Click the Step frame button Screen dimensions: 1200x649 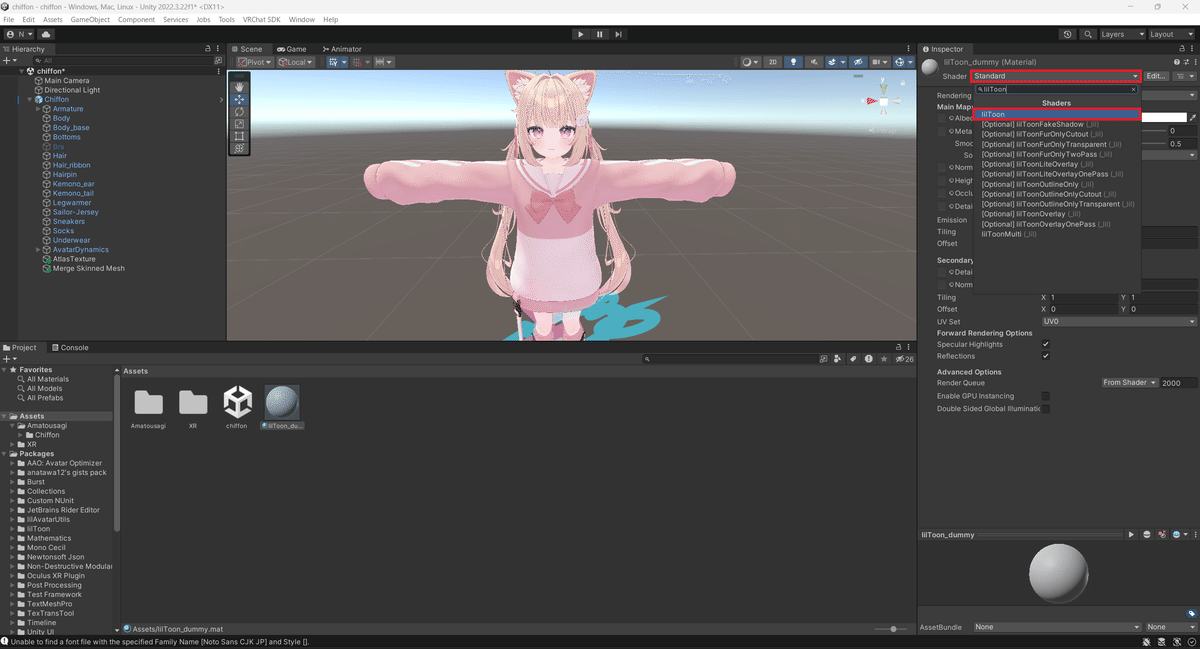(x=619, y=34)
